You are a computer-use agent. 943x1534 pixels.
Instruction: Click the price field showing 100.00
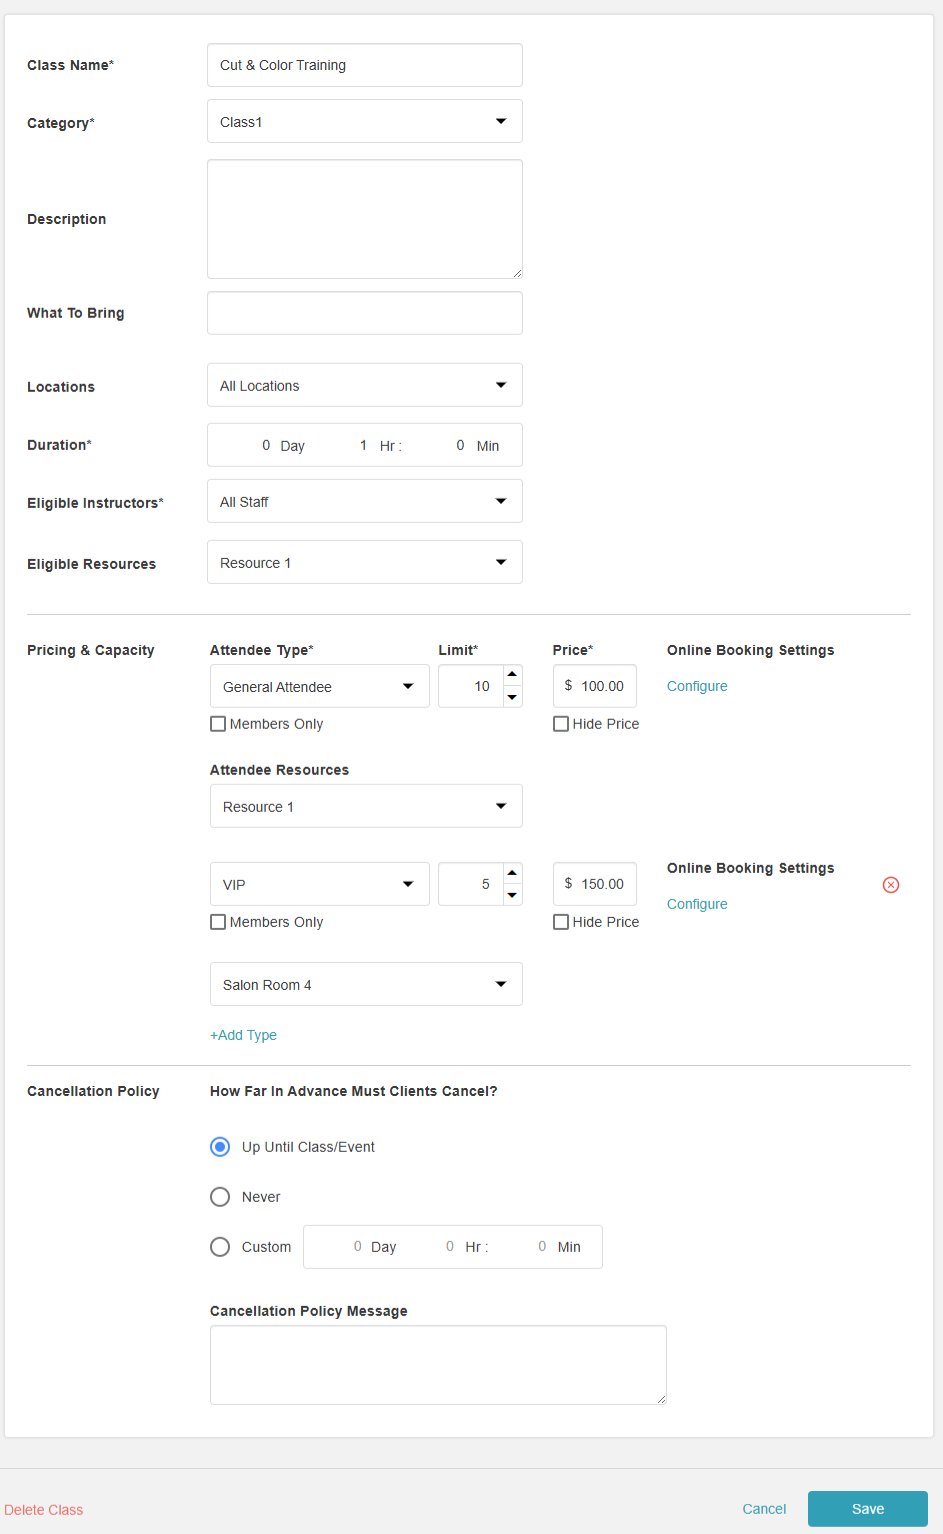pyautogui.click(x=595, y=686)
